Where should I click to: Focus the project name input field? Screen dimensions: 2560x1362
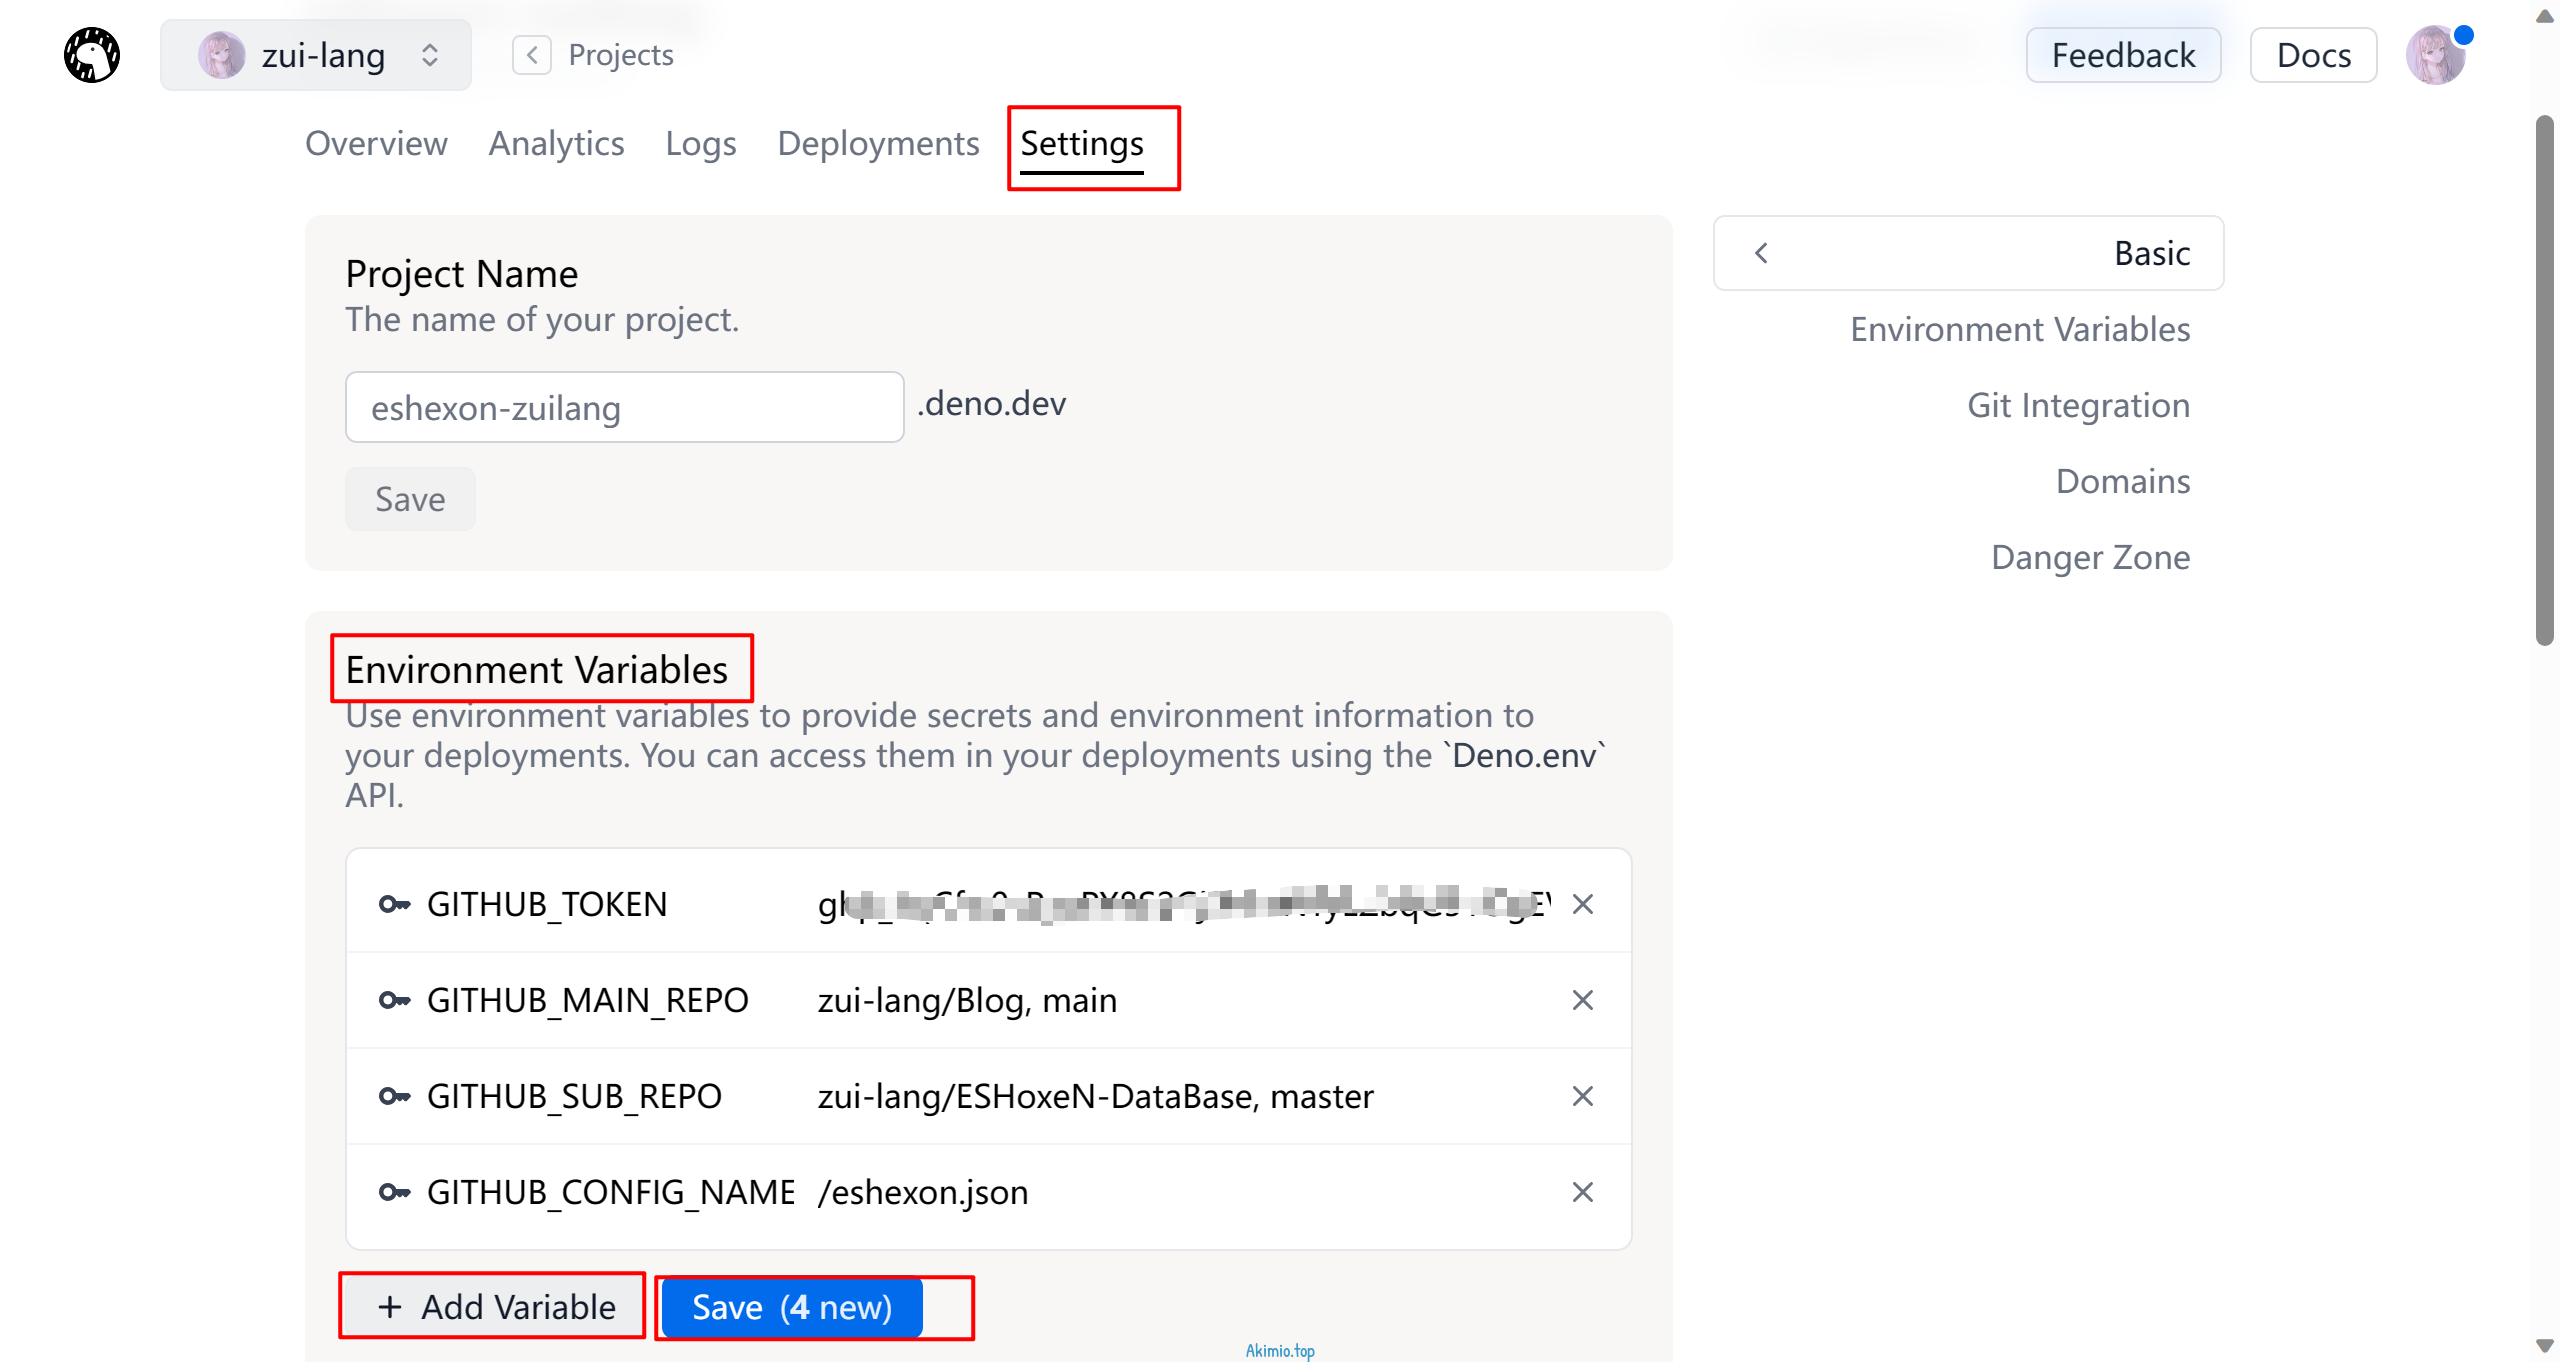pos(625,407)
